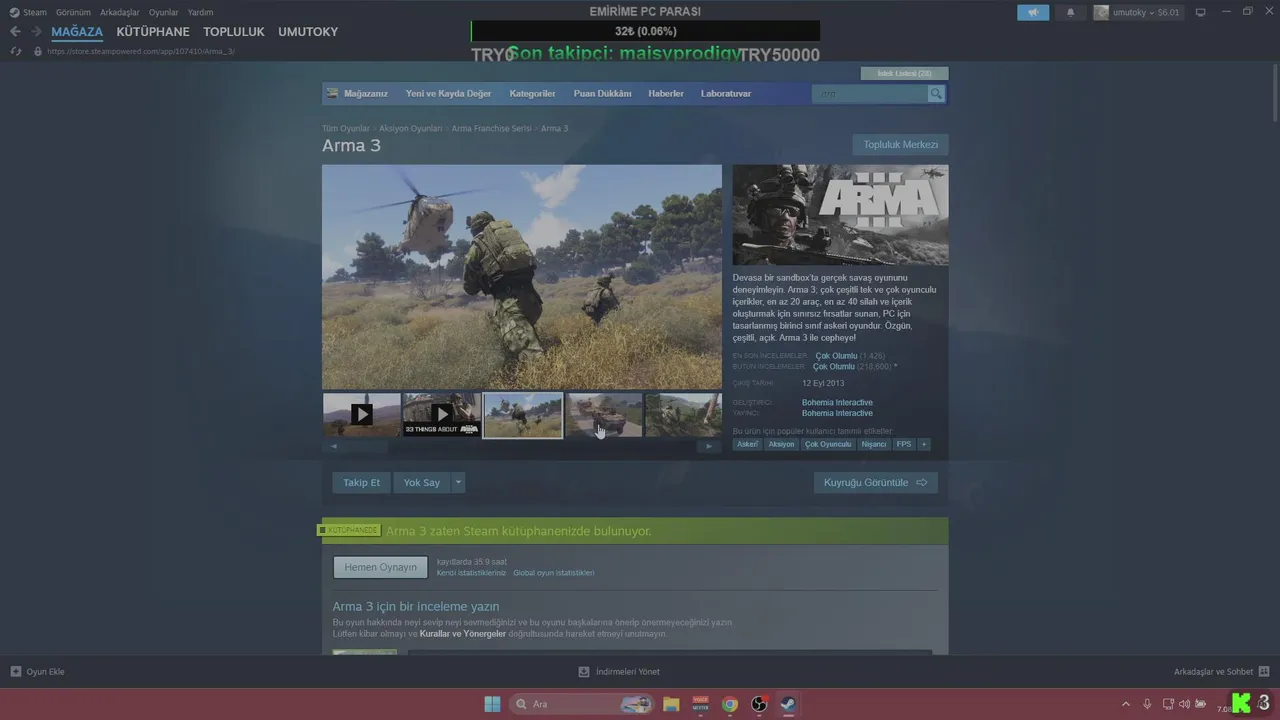1280x720 pixels.
Task: Open the notifications bell icon
Action: click(x=1070, y=12)
